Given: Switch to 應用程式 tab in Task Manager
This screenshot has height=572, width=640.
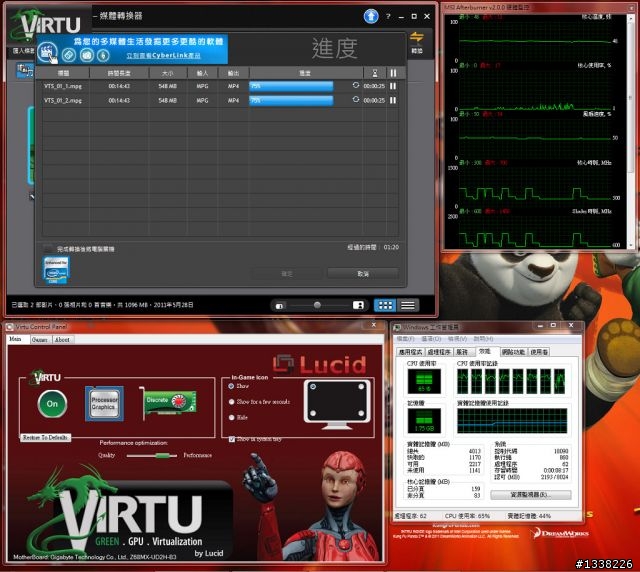Looking at the screenshot, I should (410, 352).
